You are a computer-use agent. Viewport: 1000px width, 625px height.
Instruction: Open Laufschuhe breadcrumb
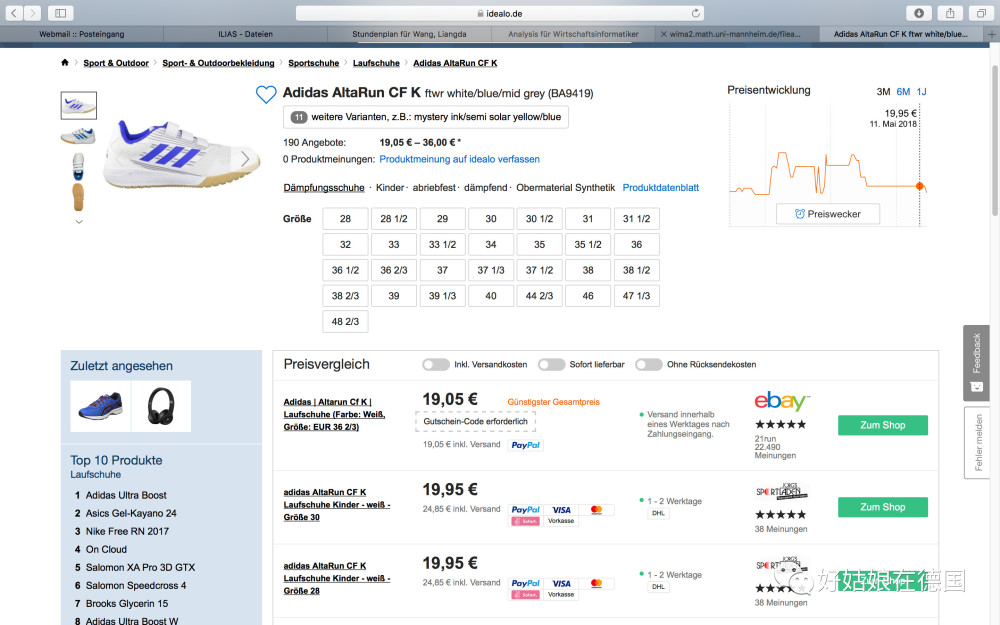[x=376, y=62]
